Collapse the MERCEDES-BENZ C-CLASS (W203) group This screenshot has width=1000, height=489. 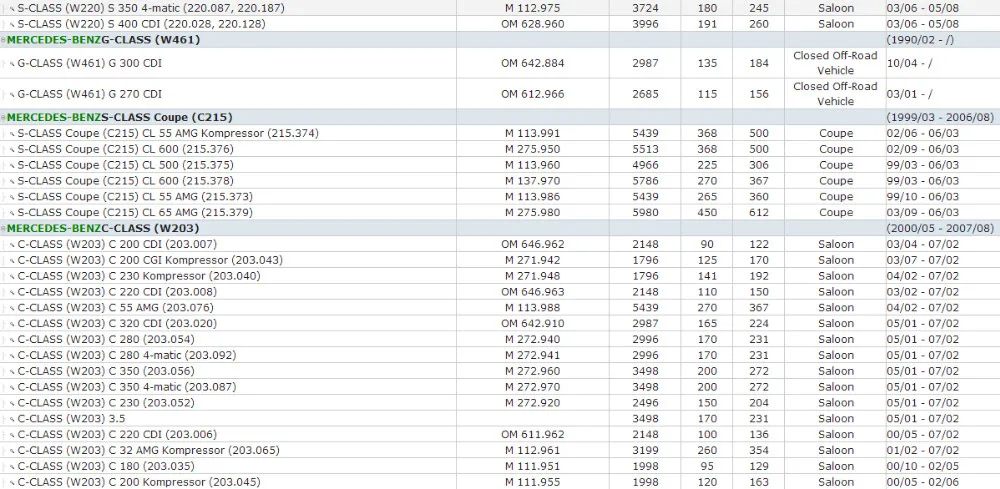coord(3,228)
